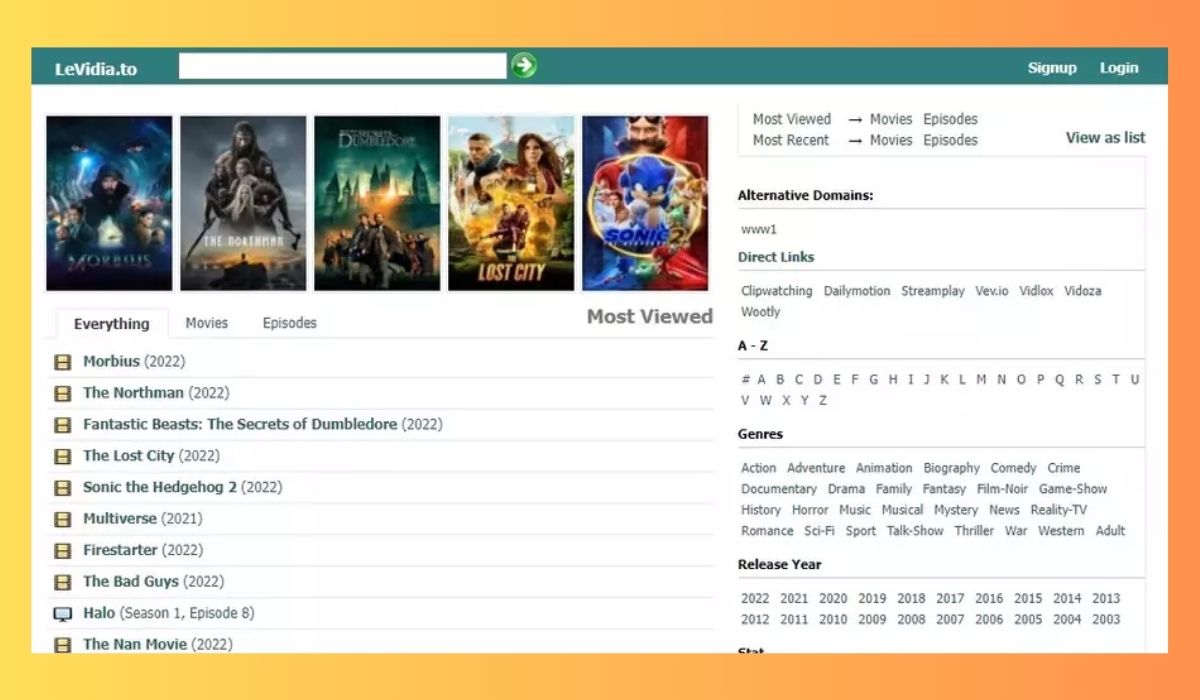Open the Sonic 2 poster thumbnail
This screenshot has height=700, width=1200.
[645, 203]
